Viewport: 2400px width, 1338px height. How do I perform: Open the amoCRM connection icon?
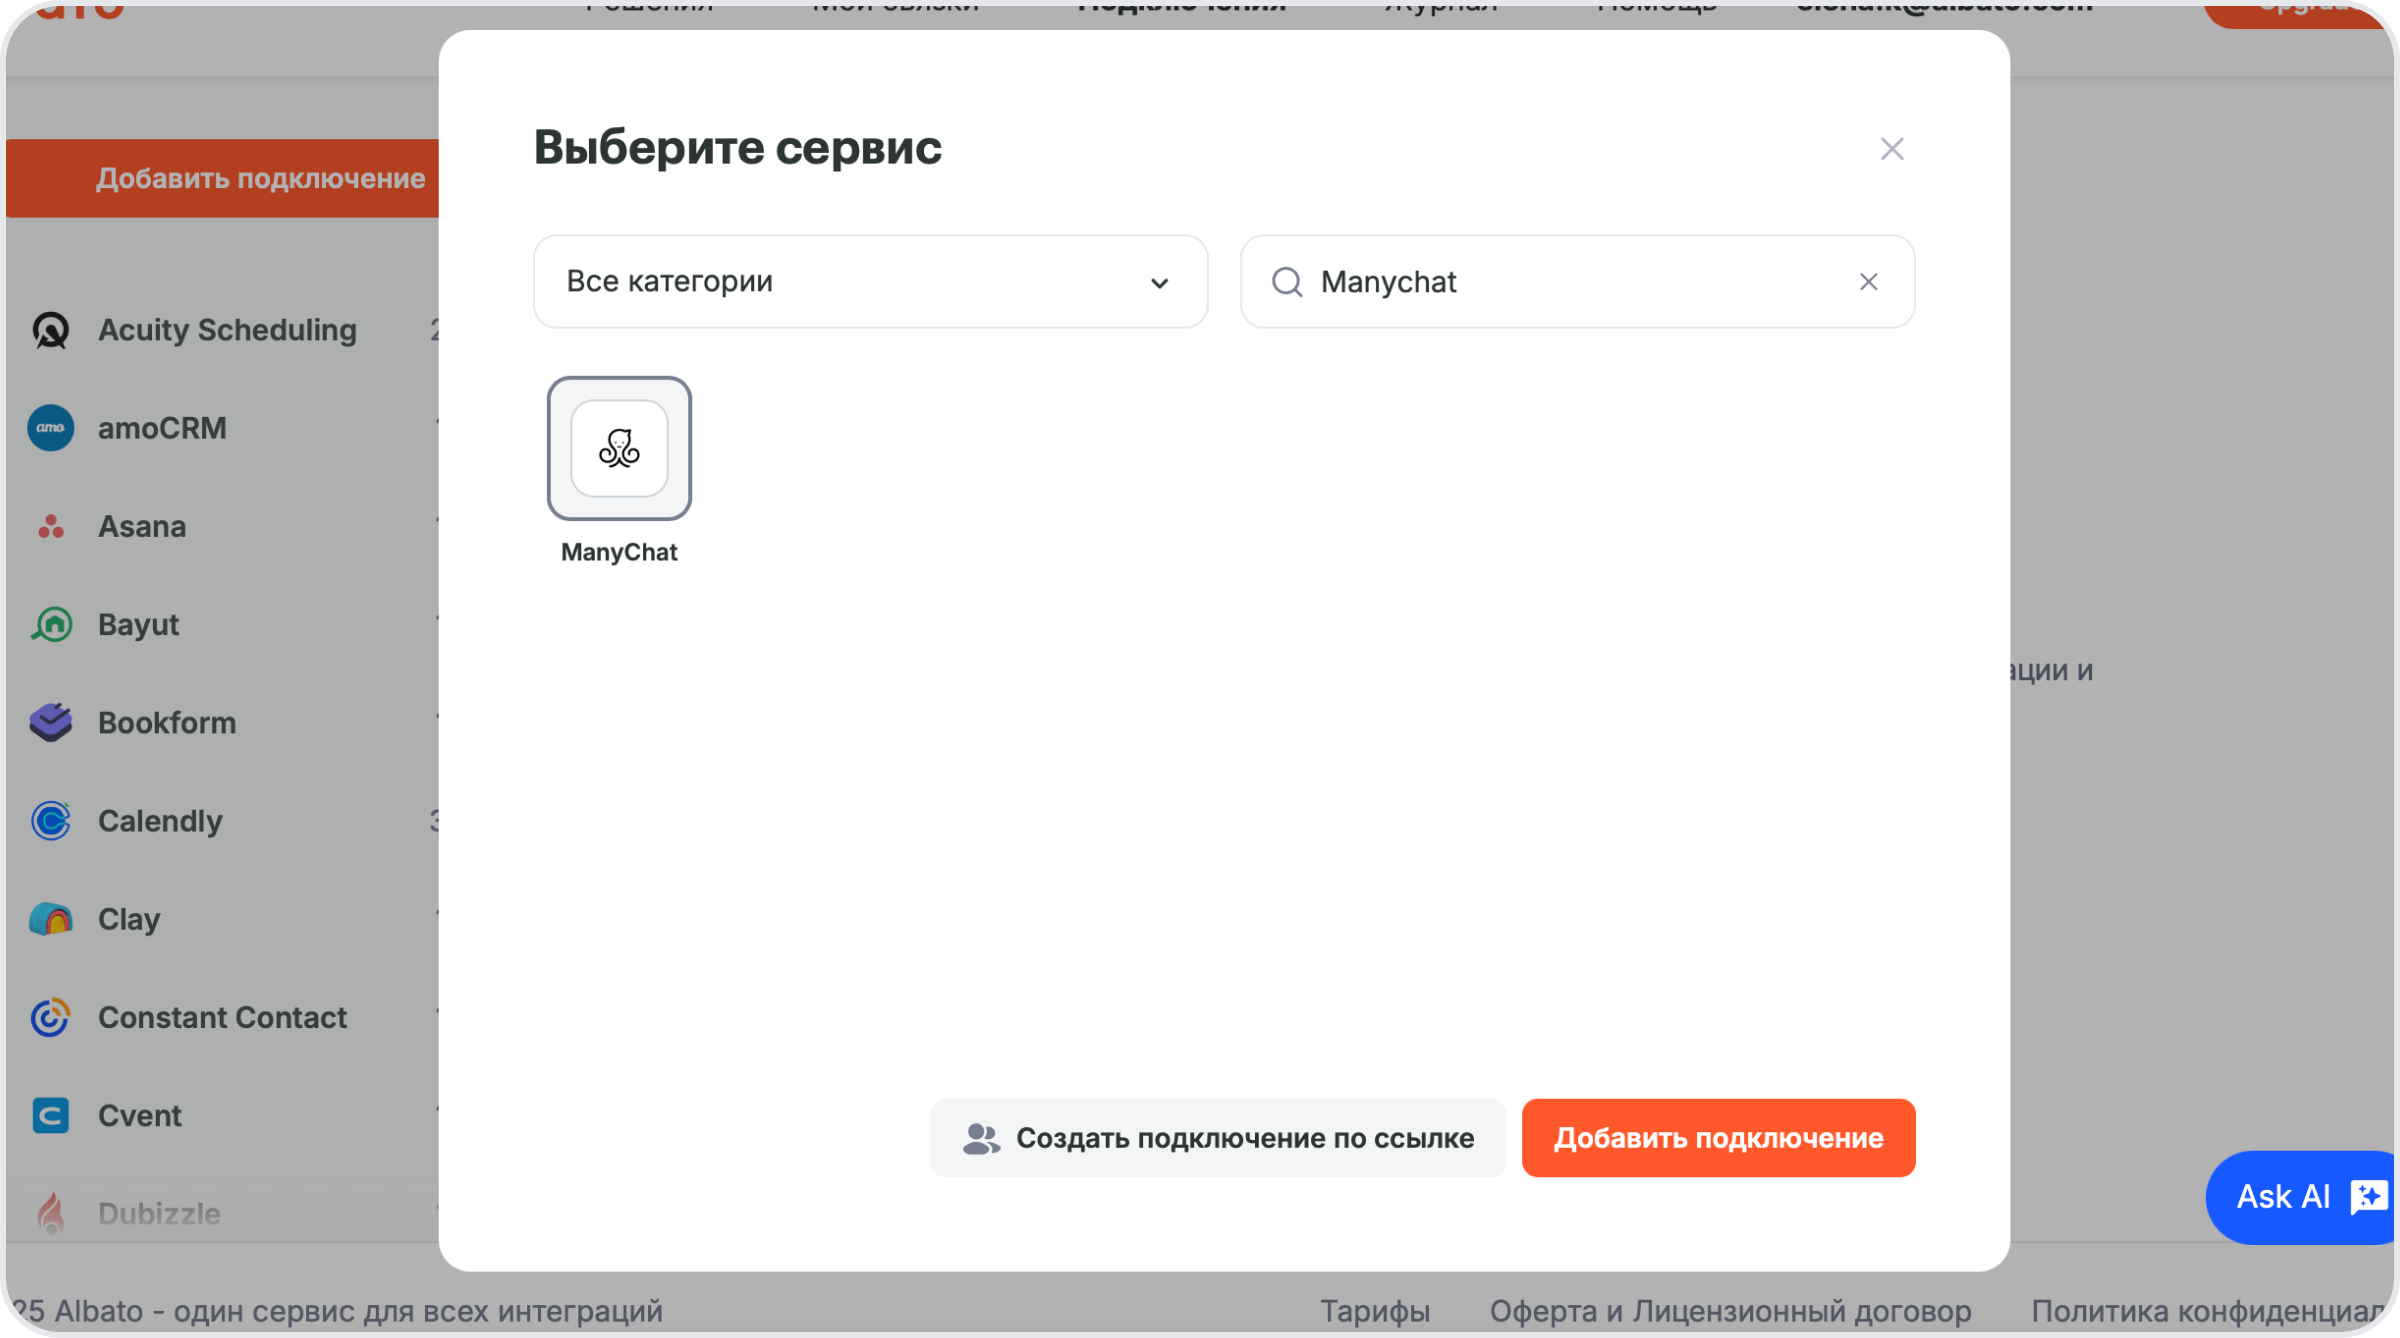click(x=51, y=428)
